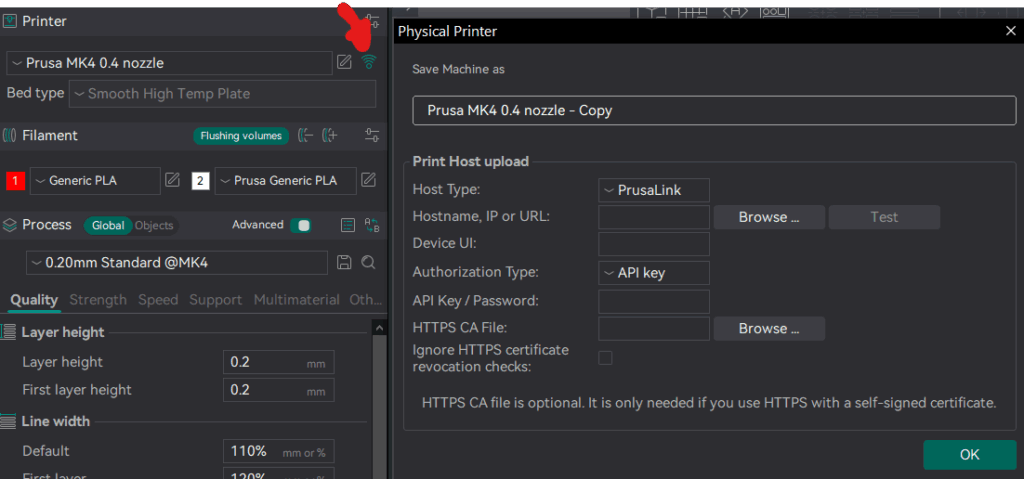Click the remove filament icon
This screenshot has height=479, width=1024.
click(x=306, y=135)
